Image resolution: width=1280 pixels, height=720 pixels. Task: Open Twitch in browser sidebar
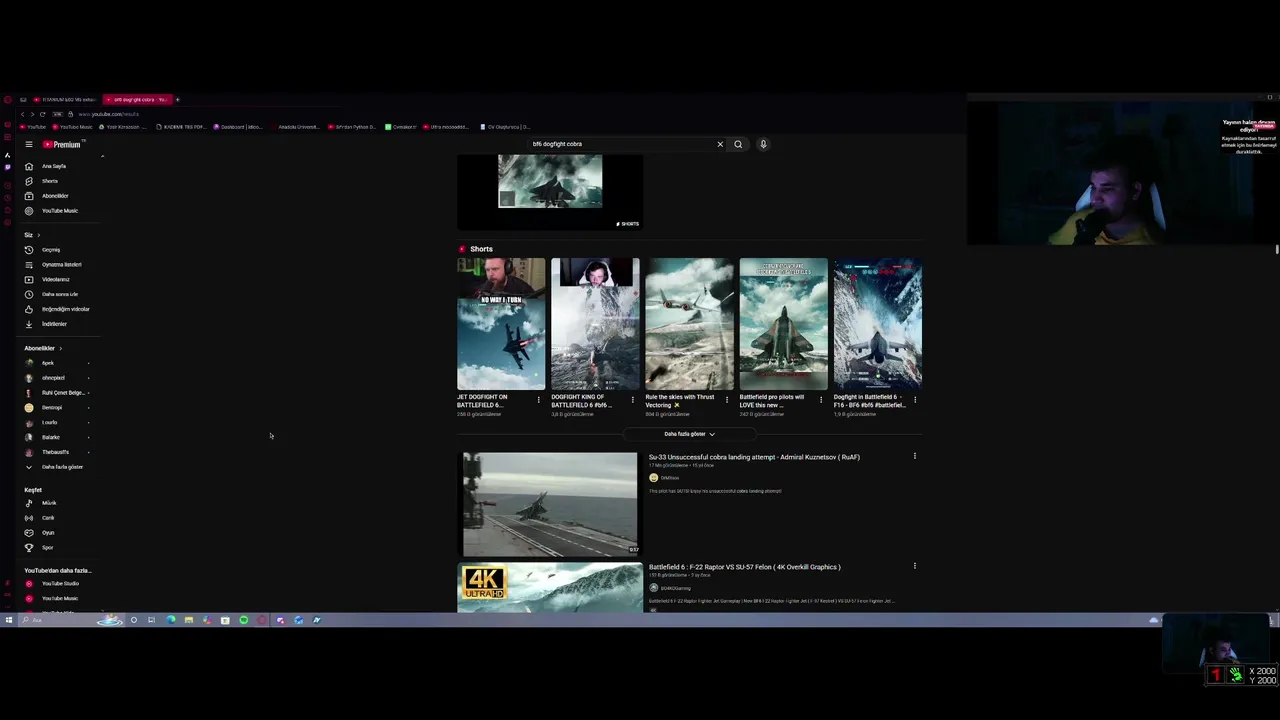(8, 167)
